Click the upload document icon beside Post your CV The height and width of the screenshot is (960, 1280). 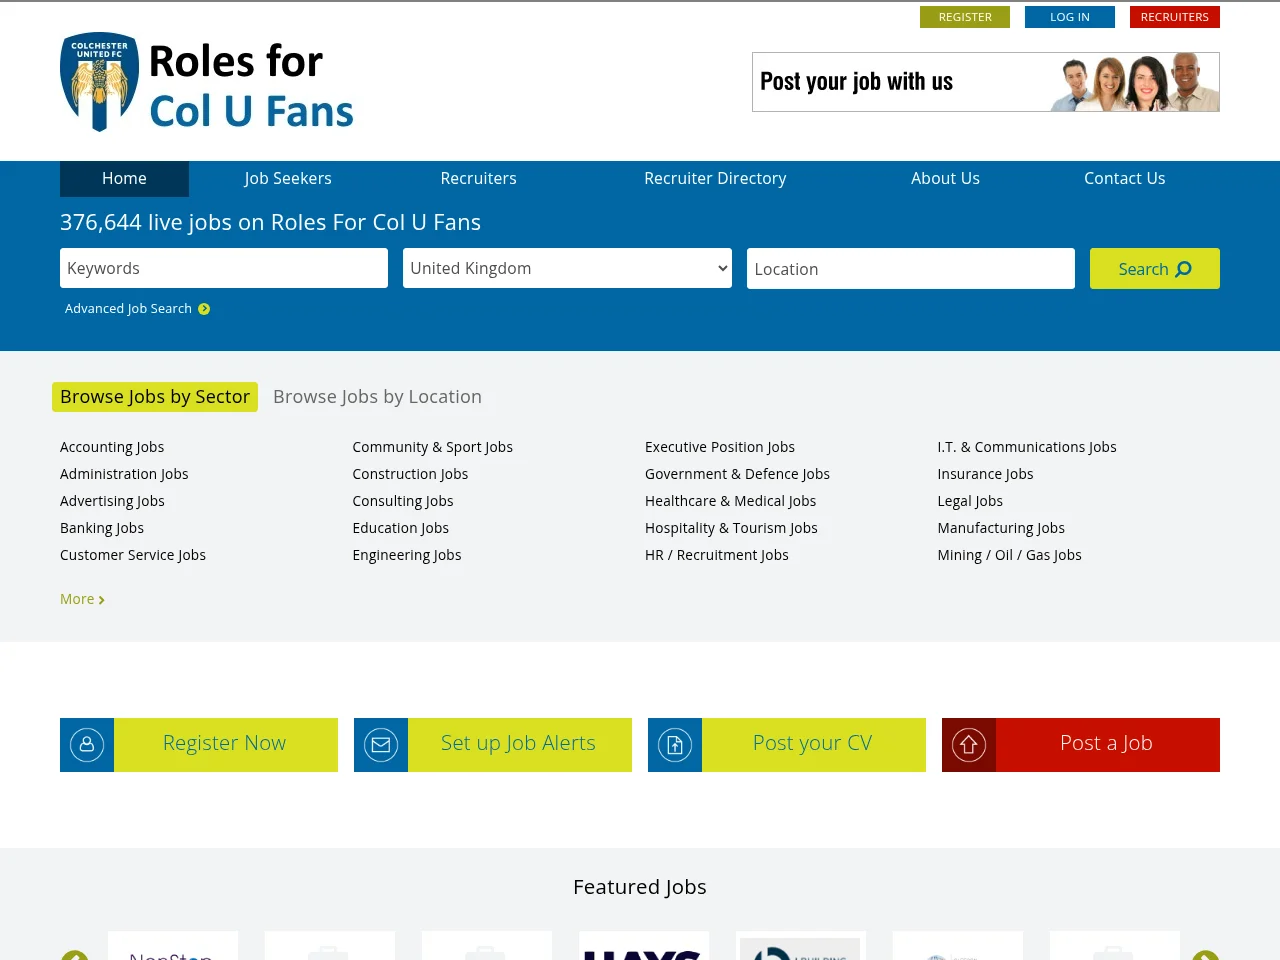[675, 745]
